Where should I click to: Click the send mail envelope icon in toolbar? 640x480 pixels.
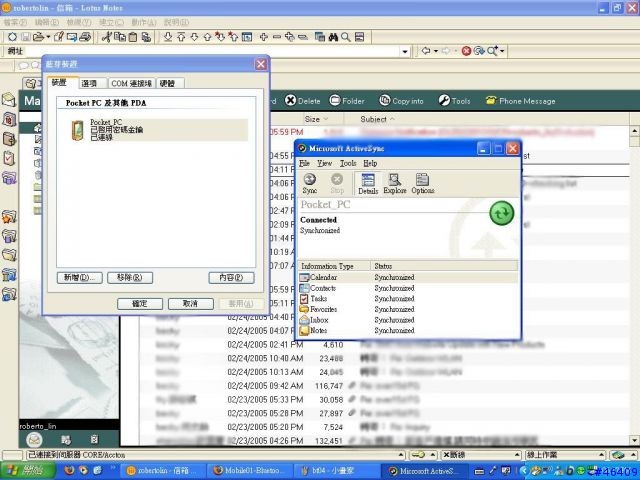(x=72, y=37)
